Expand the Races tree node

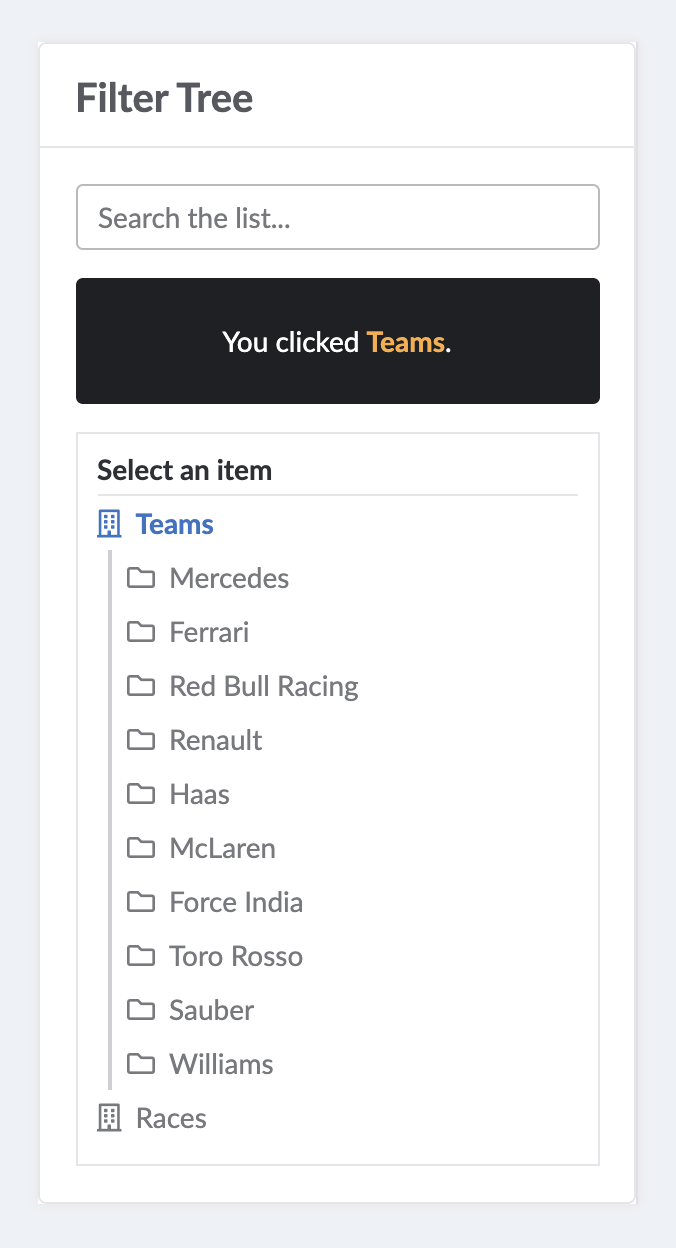[171, 1118]
